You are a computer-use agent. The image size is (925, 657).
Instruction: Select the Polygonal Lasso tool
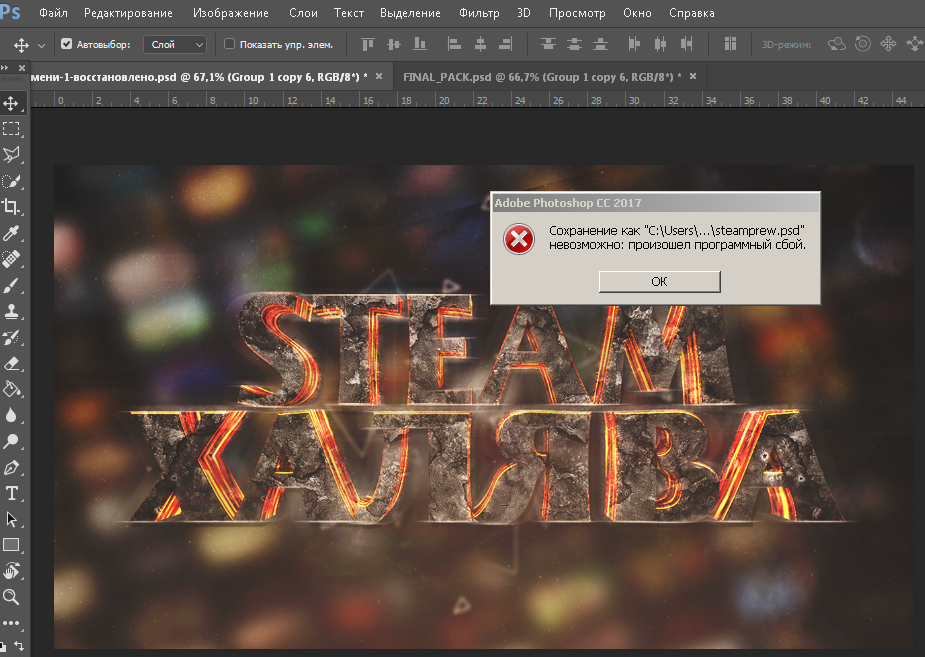click(11, 155)
